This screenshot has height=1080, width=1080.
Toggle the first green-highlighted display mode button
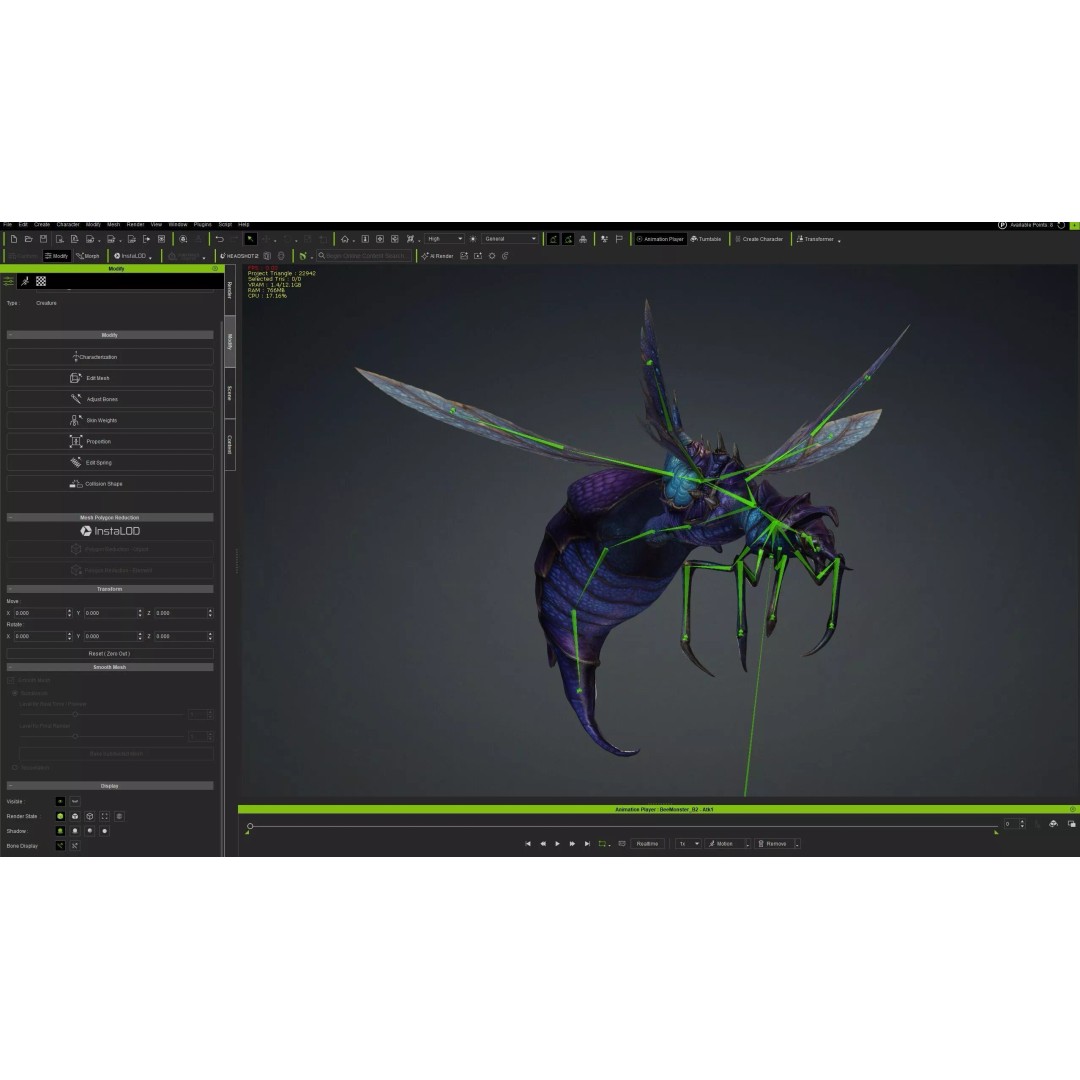click(x=553, y=239)
